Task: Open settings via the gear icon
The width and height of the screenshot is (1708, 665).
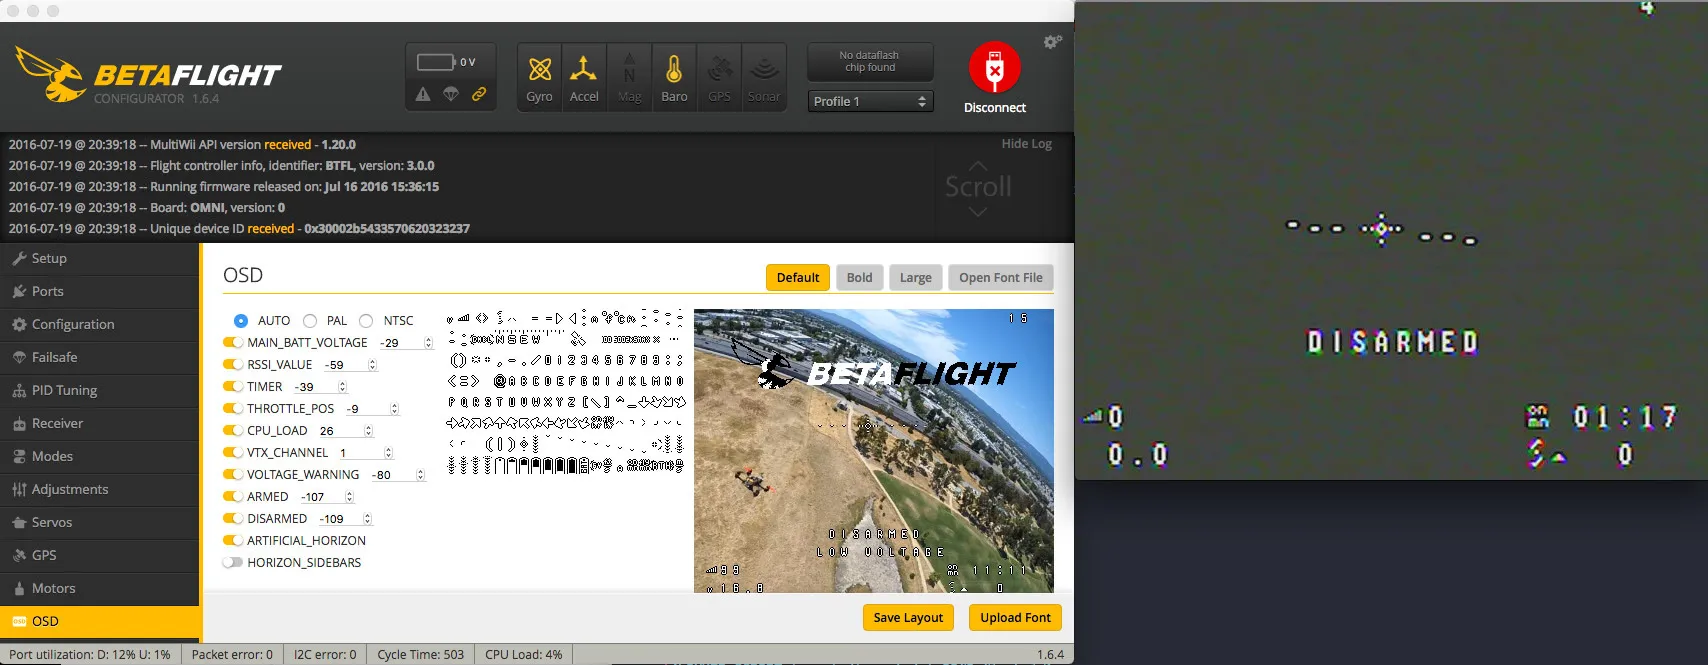Action: [x=1052, y=42]
